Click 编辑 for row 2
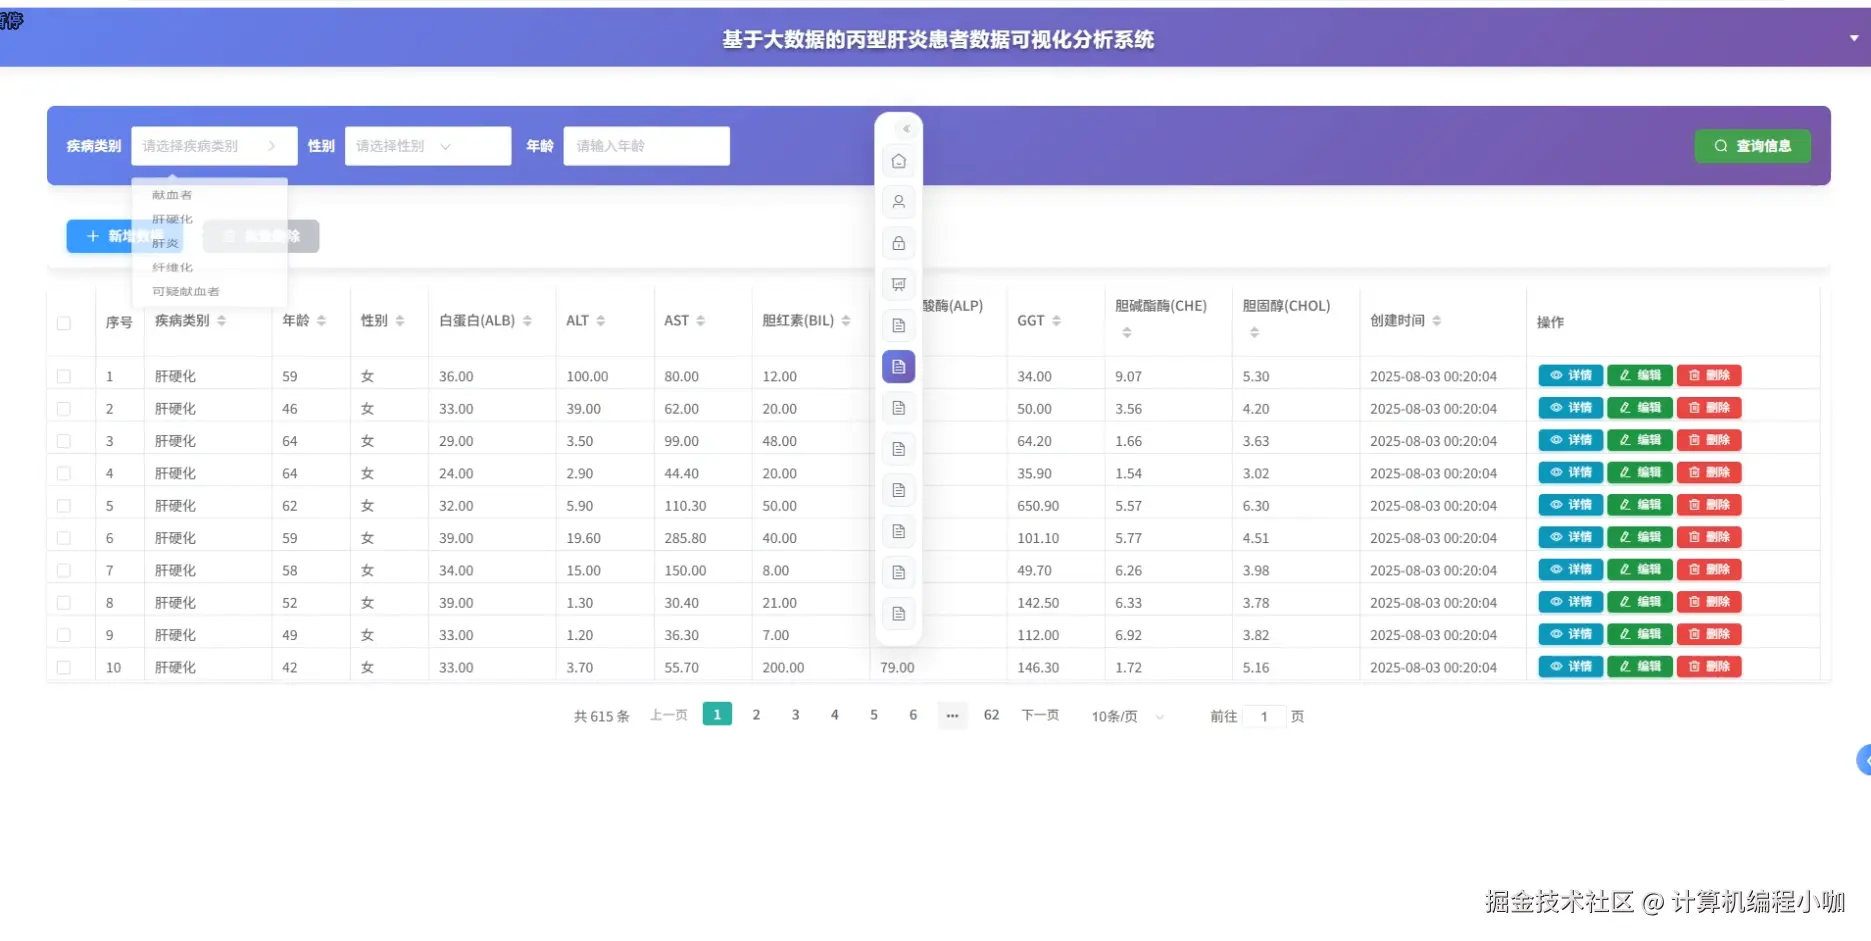The image size is (1871, 941). coord(1640,408)
